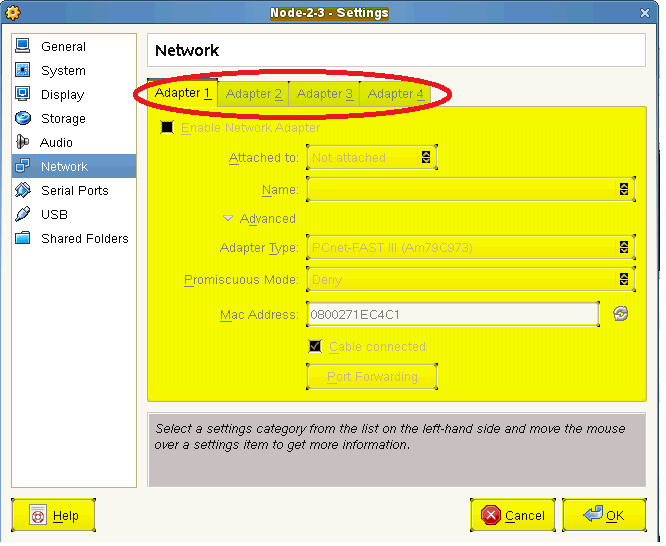Select the Audio speaker icon
The image size is (666, 546).
tap(22, 143)
